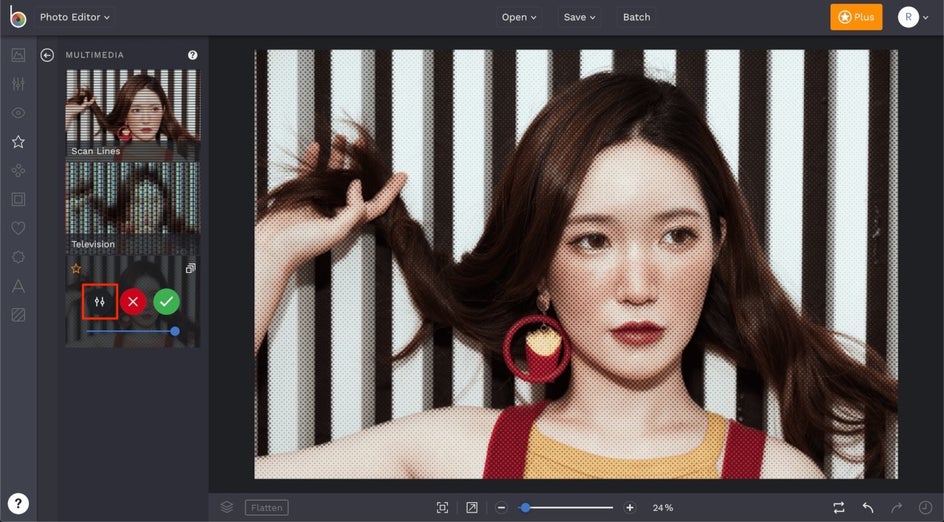This screenshot has width=944, height=522.
Task: Open effect settings sliders icon
Action: (x=100, y=302)
